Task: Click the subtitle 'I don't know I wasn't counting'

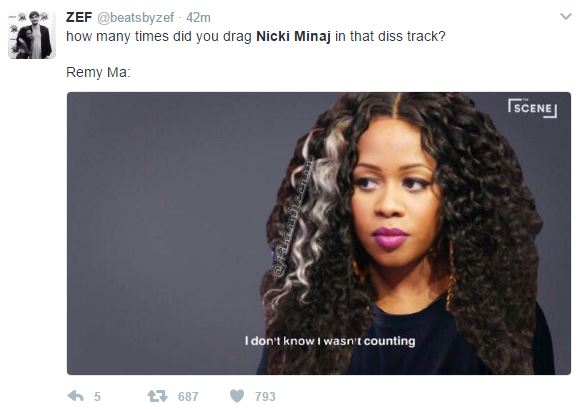Action: point(330,341)
